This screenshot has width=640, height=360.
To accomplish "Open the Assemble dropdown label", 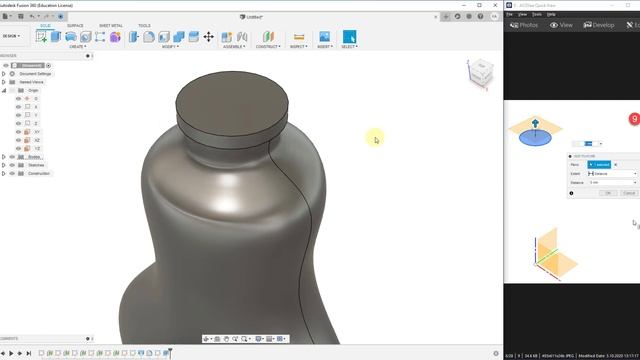I will pyautogui.click(x=234, y=47).
